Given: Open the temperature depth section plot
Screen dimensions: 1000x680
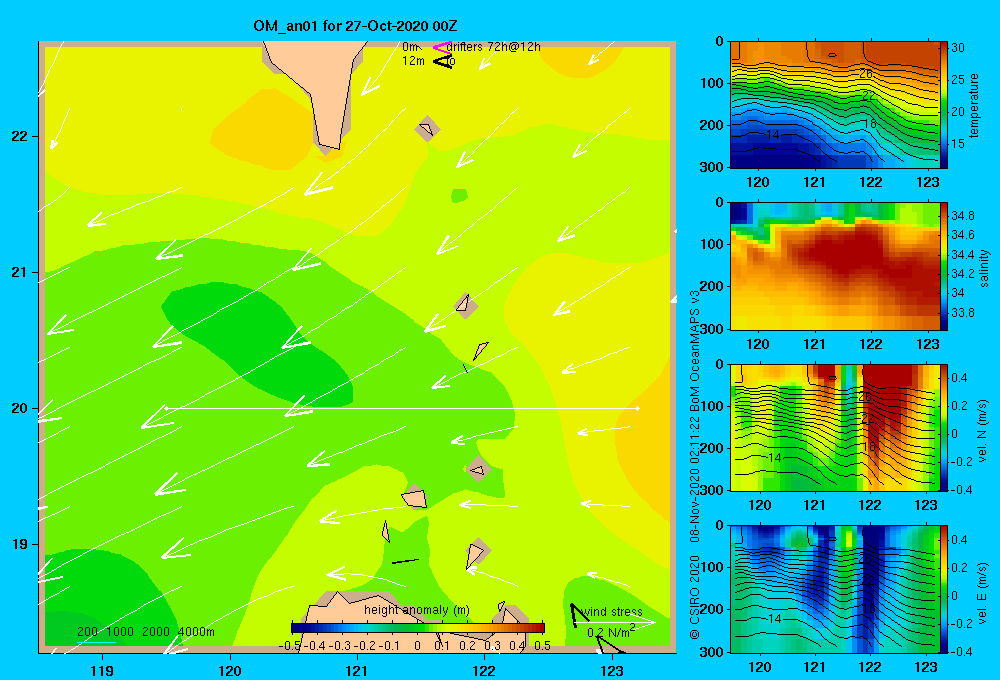Looking at the screenshot, I should pos(834,105).
